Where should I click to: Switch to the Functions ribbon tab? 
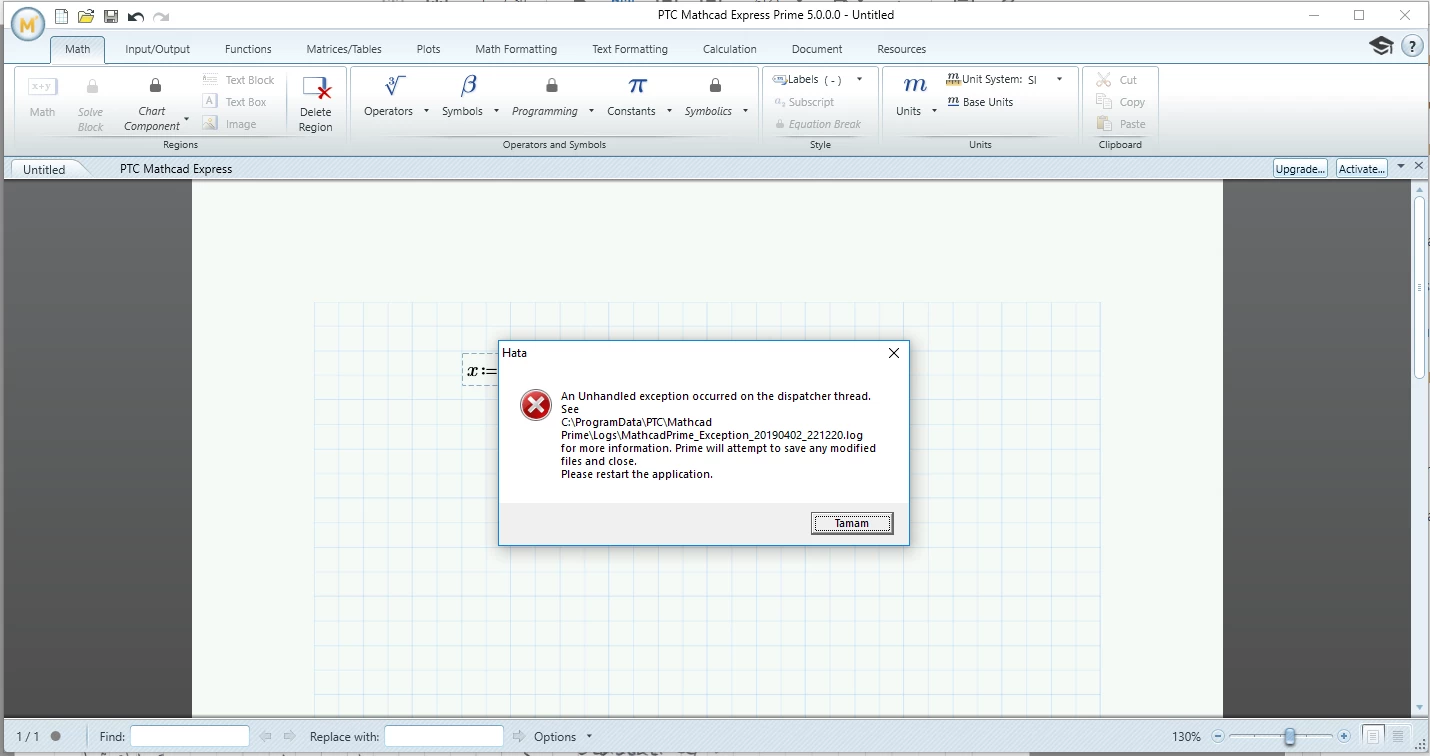click(x=248, y=49)
